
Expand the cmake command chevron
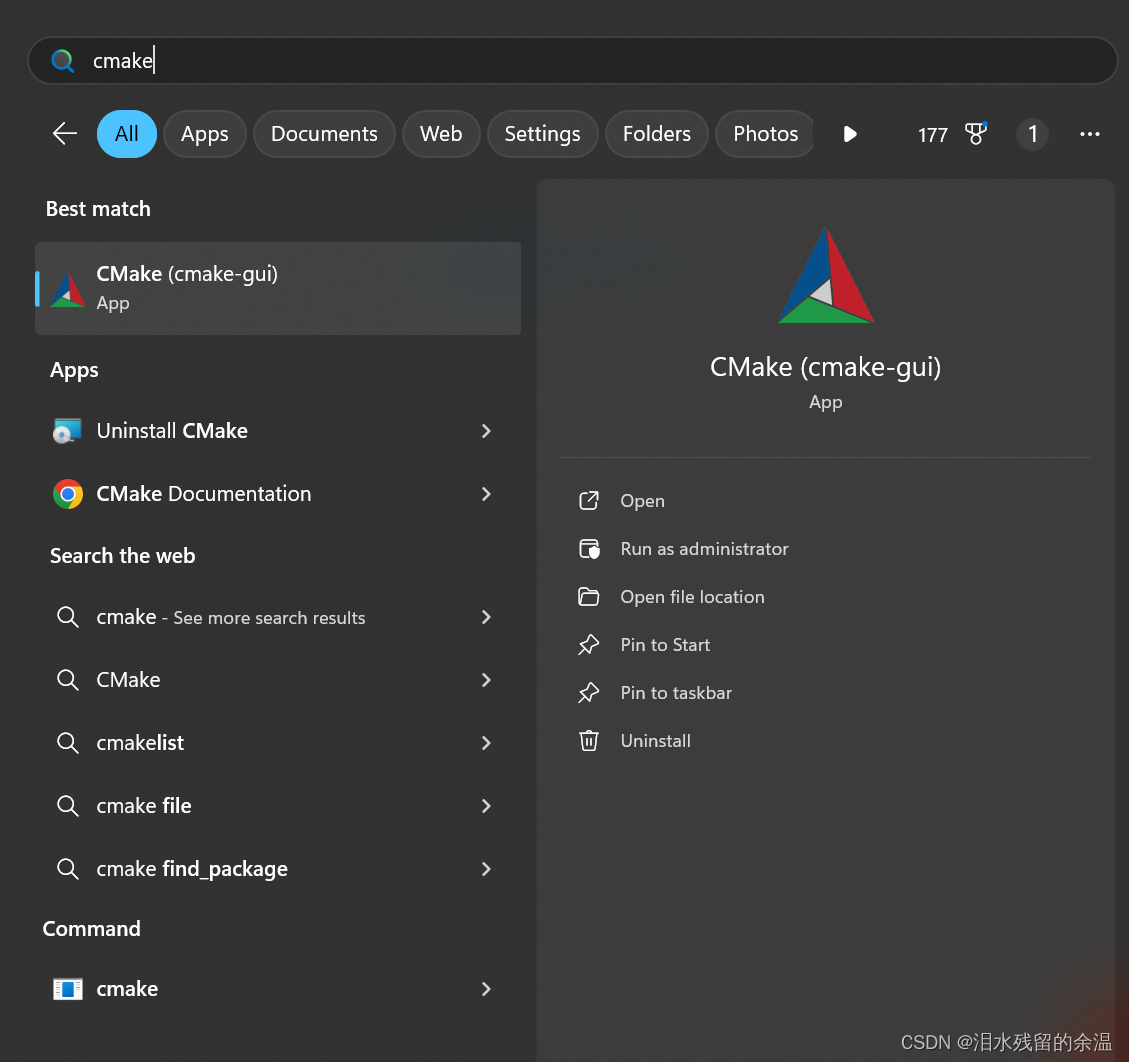tap(486, 989)
